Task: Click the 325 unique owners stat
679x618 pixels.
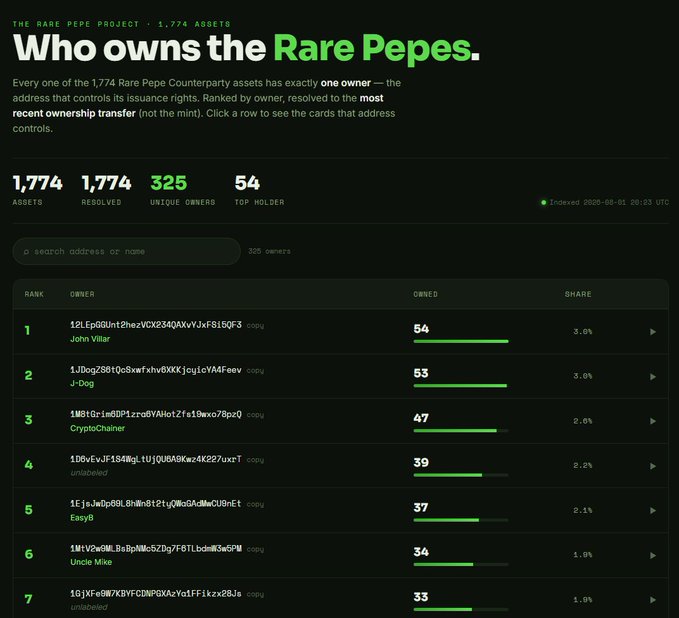Action: click(169, 183)
